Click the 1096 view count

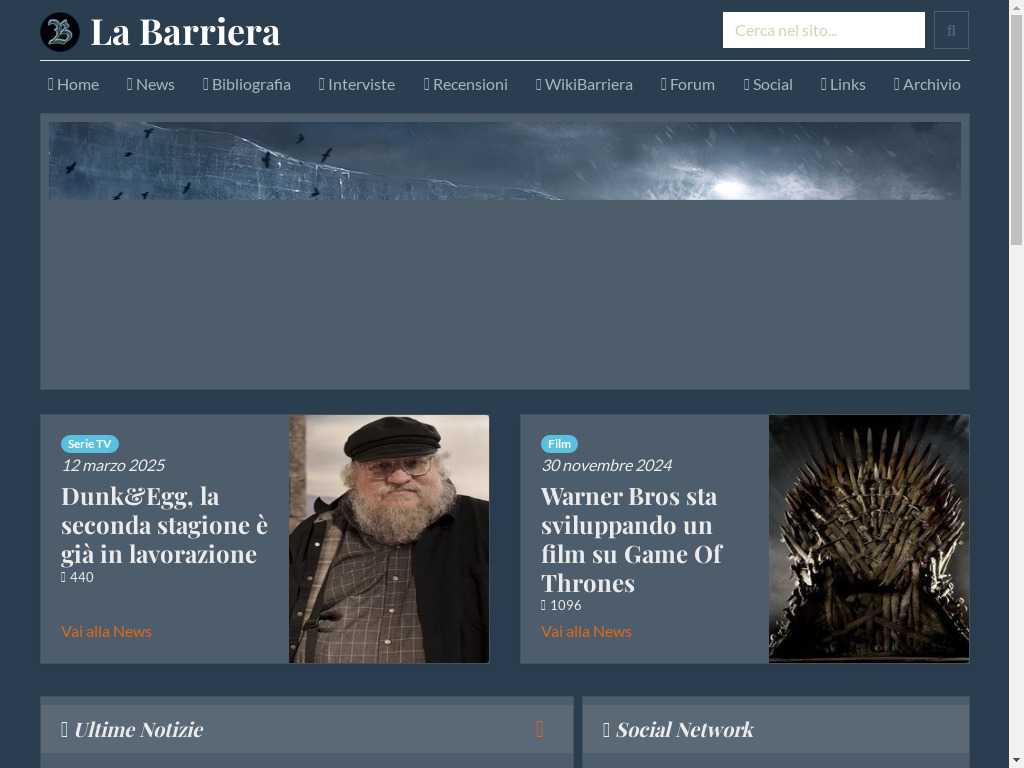tap(561, 605)
